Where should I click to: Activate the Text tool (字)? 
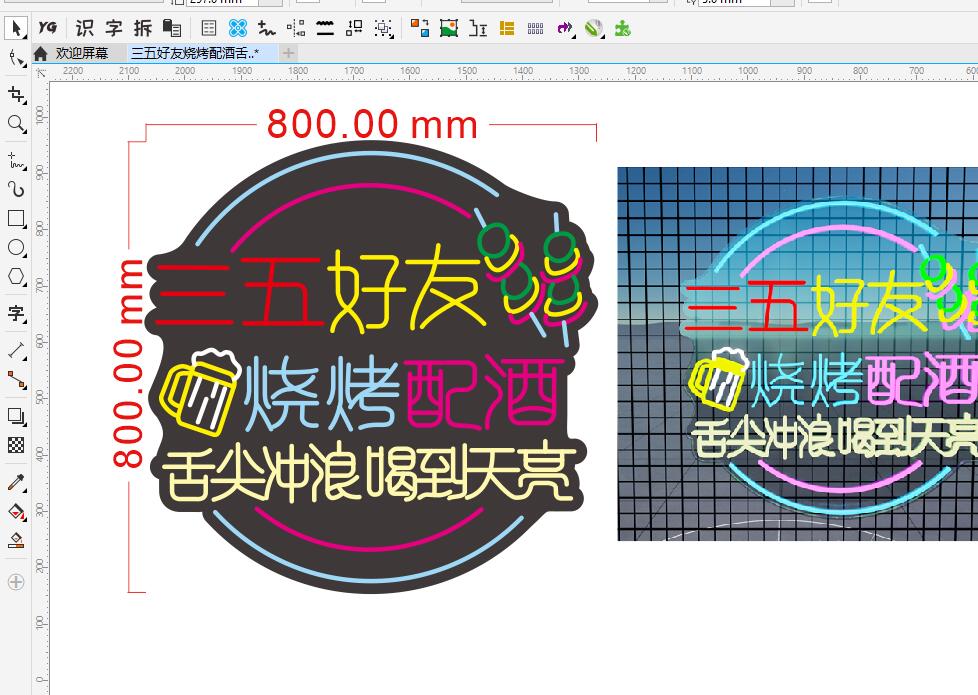(16, 313)
